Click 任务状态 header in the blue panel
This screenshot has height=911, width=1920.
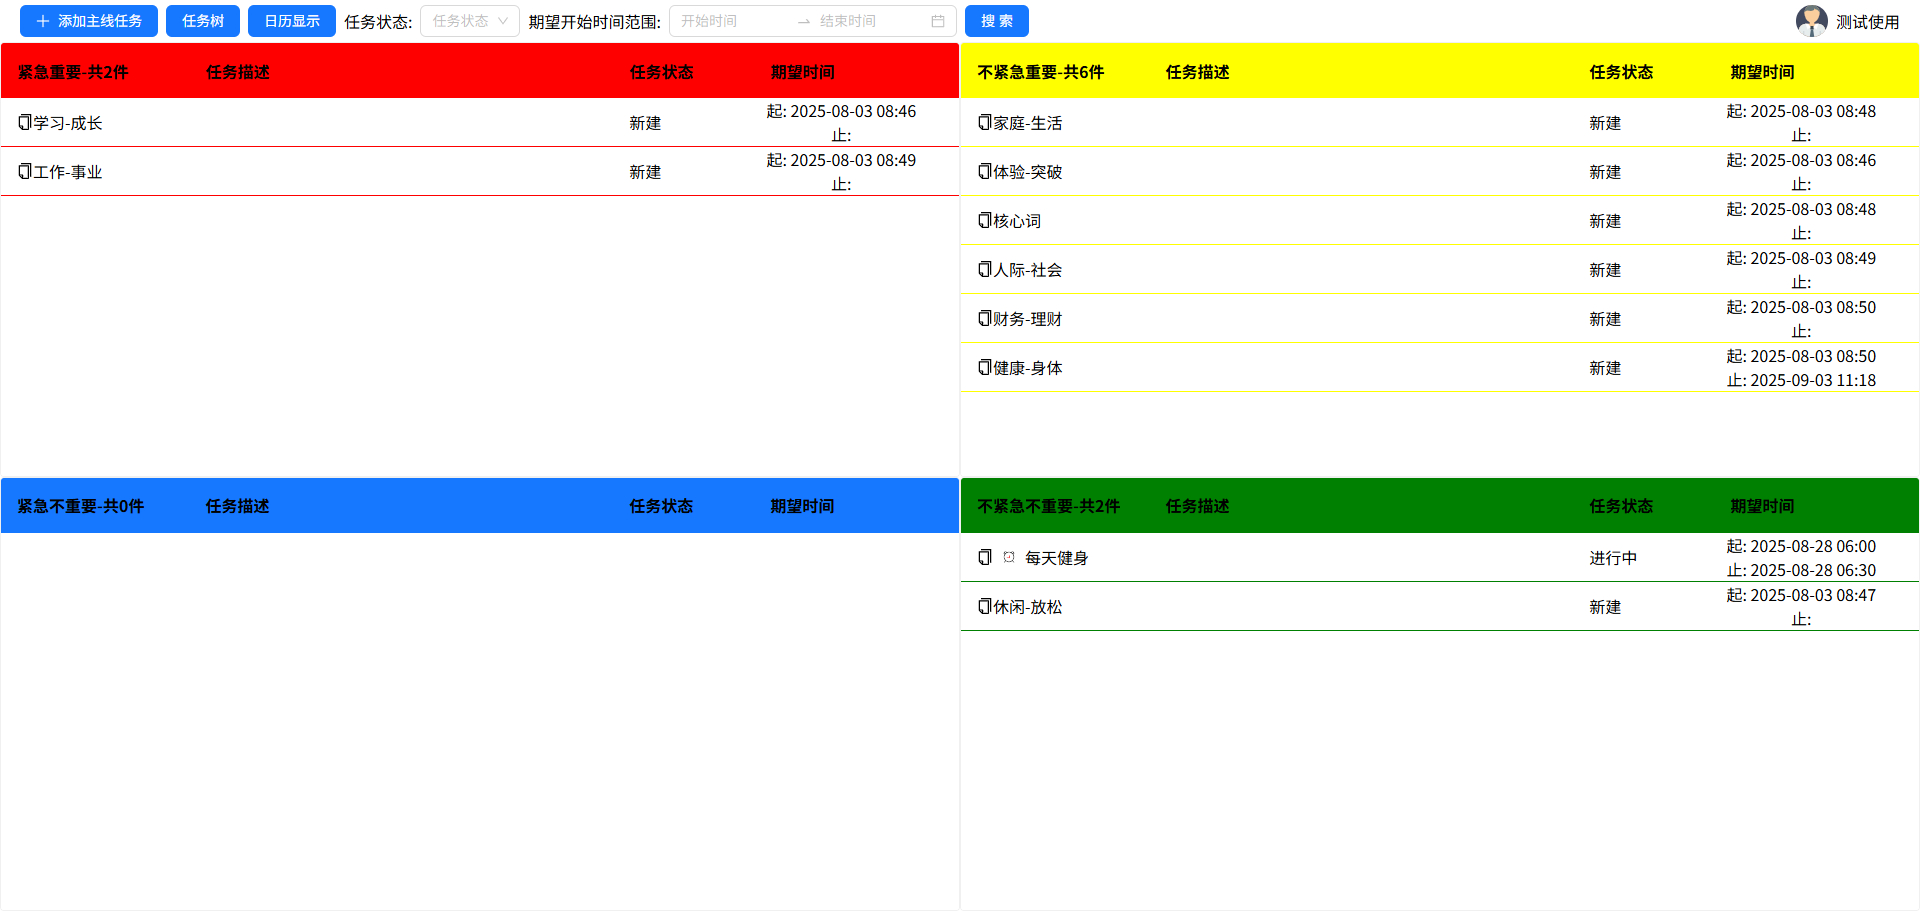[x=661, y=506]
